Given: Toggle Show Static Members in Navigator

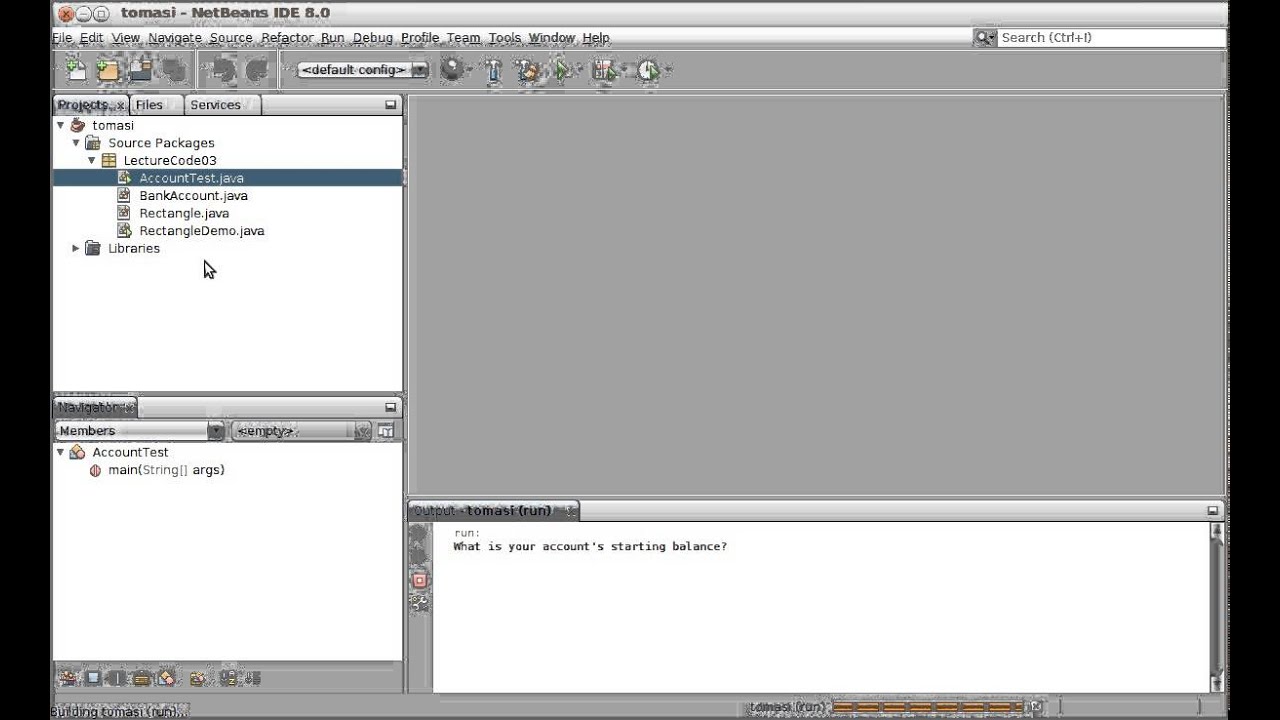Looking at the screenshot, I should click(116, 678).
